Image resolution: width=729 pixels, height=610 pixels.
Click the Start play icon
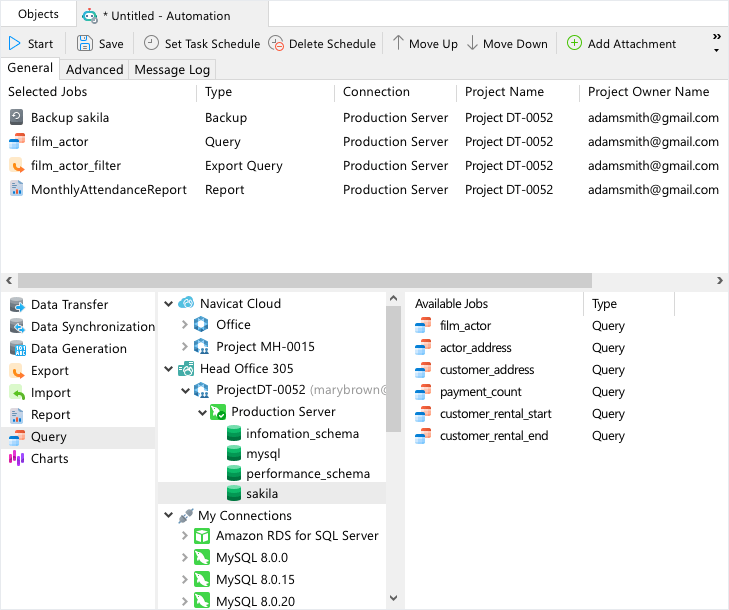click(x=15, y=44)
